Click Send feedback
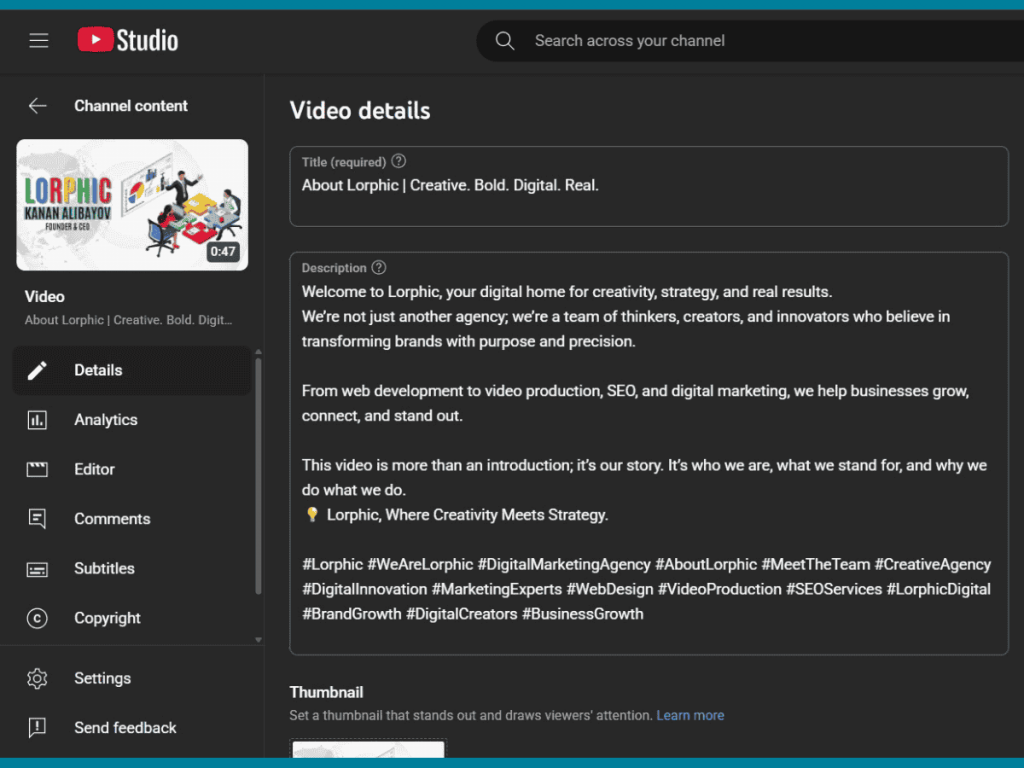 124,728
